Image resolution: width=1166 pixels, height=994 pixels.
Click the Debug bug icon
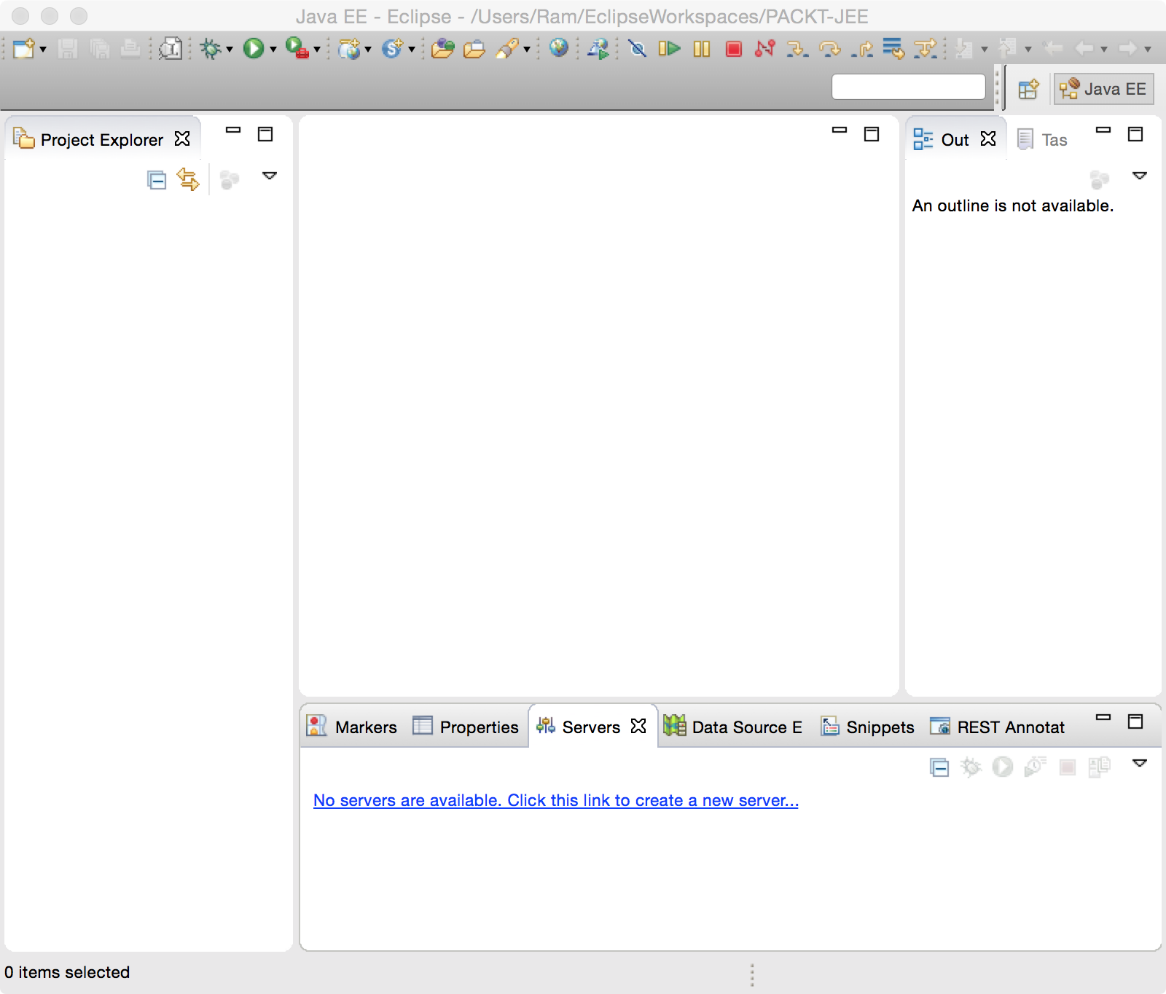[x=211, y=49]
